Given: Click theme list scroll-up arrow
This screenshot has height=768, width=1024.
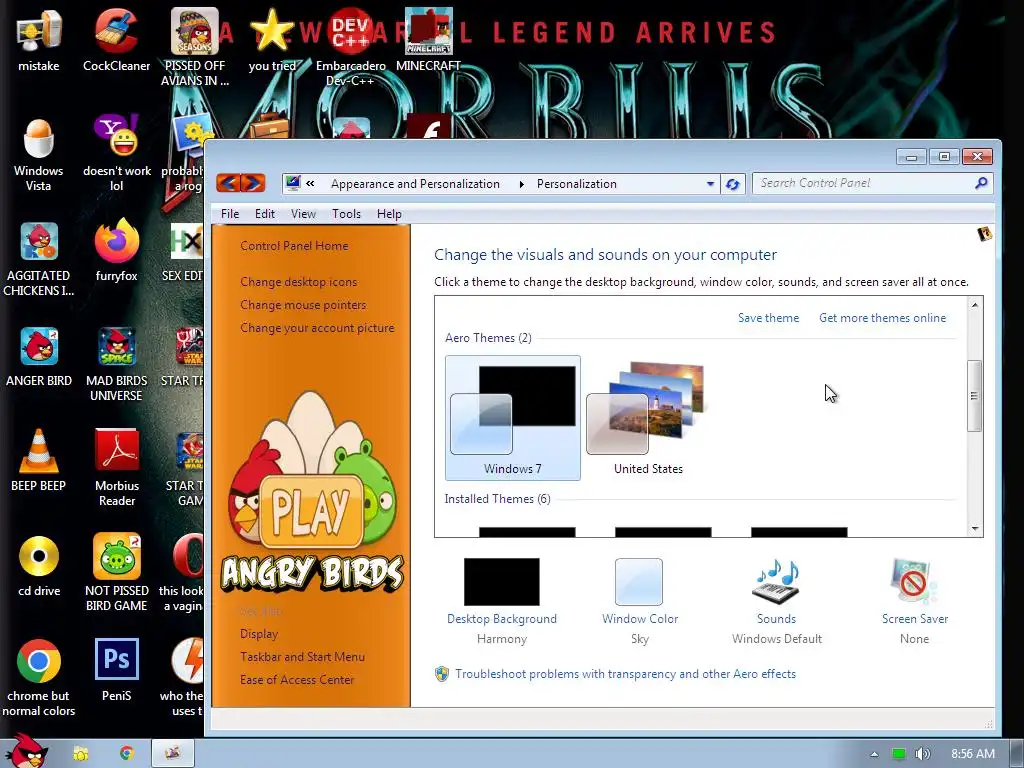Looking at the screenshot, I should [x=974, y=305].
